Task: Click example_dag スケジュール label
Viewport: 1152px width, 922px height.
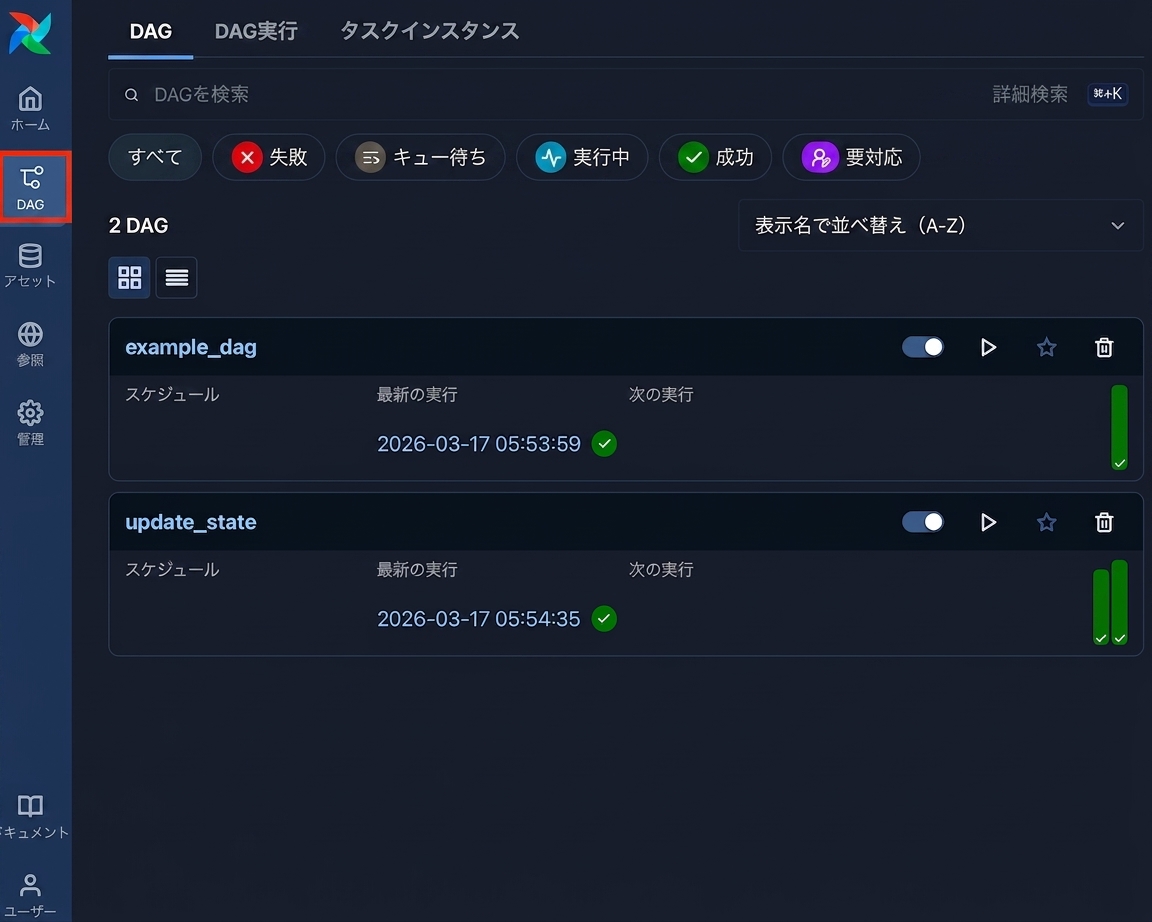Action: coord(172,395)
